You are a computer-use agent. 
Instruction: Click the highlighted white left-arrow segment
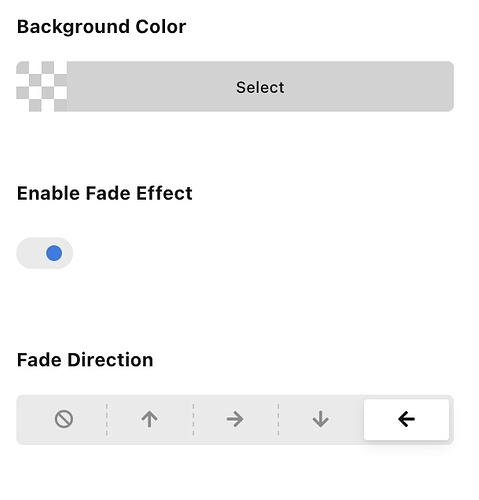(x=406, y=419)
